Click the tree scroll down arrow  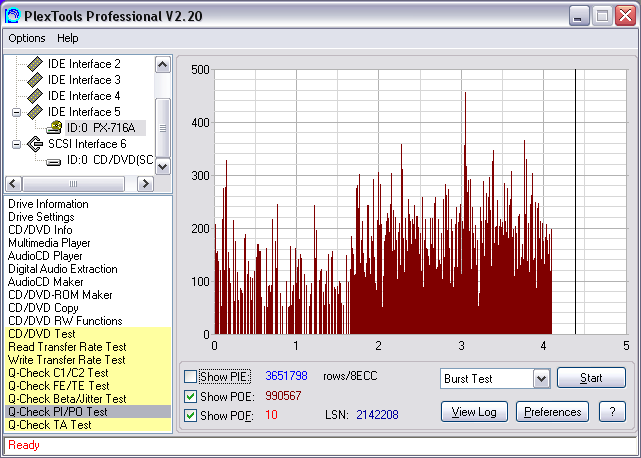pos(163,166)
